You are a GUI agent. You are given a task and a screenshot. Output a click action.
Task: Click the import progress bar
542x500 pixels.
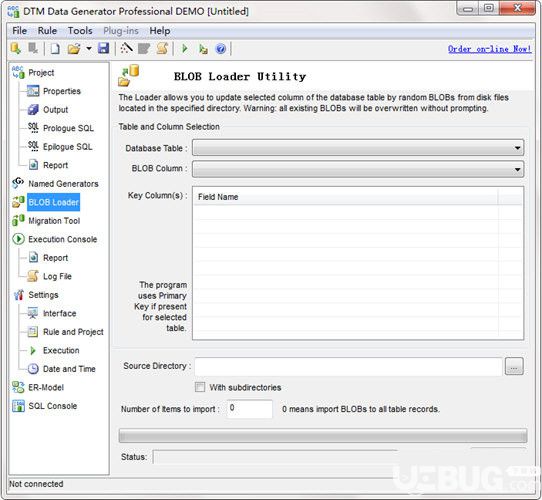pyautogui.click(x=323, y=436)
